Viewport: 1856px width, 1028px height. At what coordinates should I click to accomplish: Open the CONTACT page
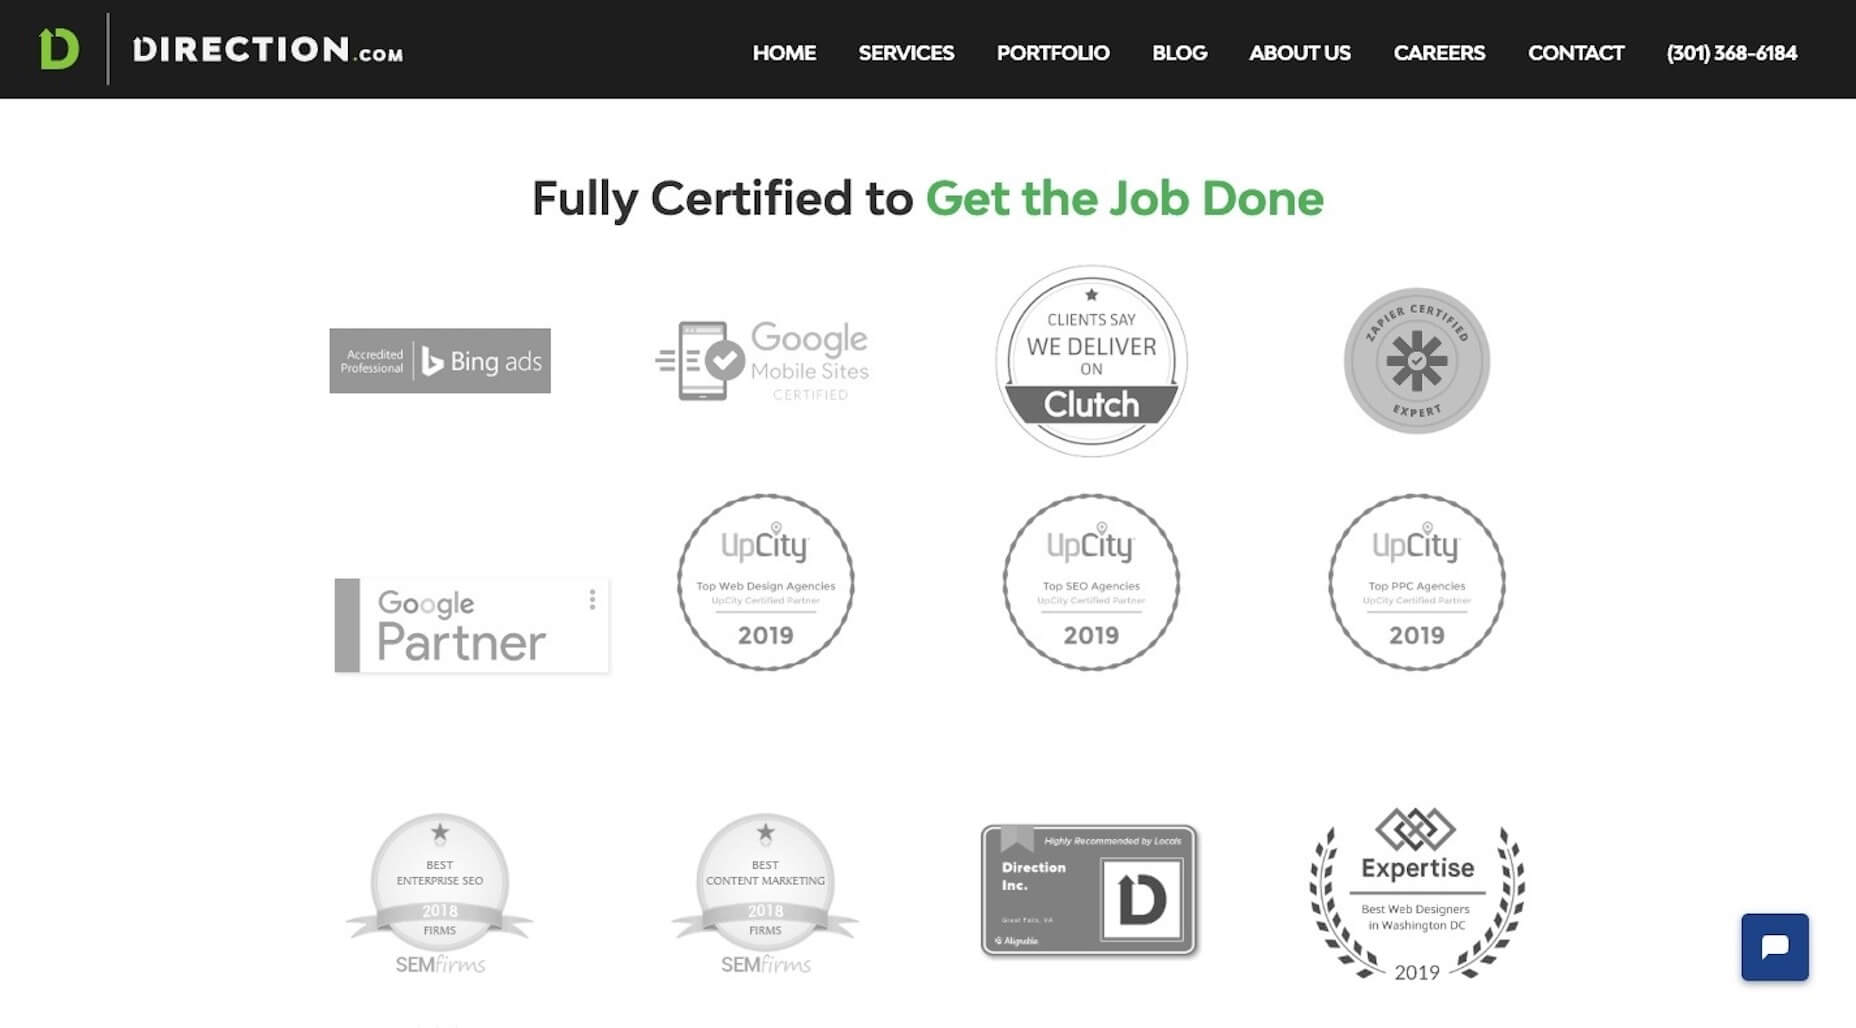[1576, 53]
